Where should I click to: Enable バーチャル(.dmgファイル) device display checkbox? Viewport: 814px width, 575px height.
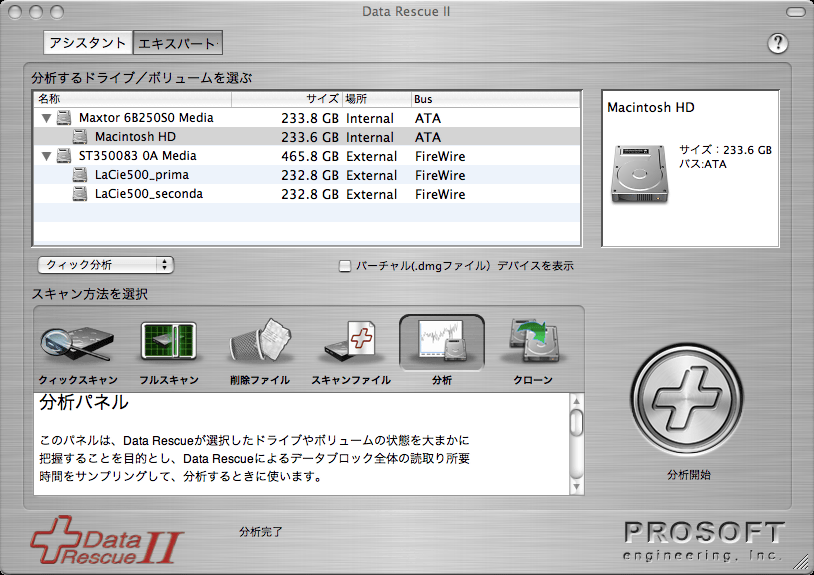[x=345, y=266]
